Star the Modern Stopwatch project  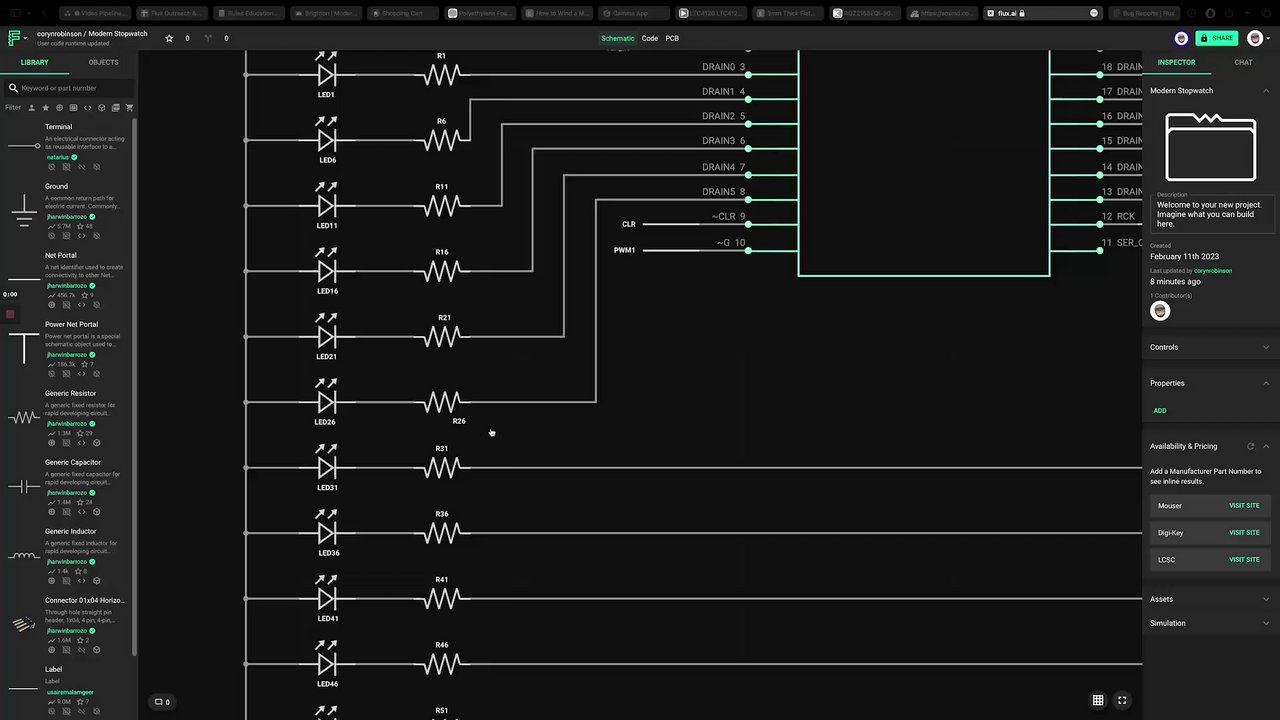coord(169,38)
